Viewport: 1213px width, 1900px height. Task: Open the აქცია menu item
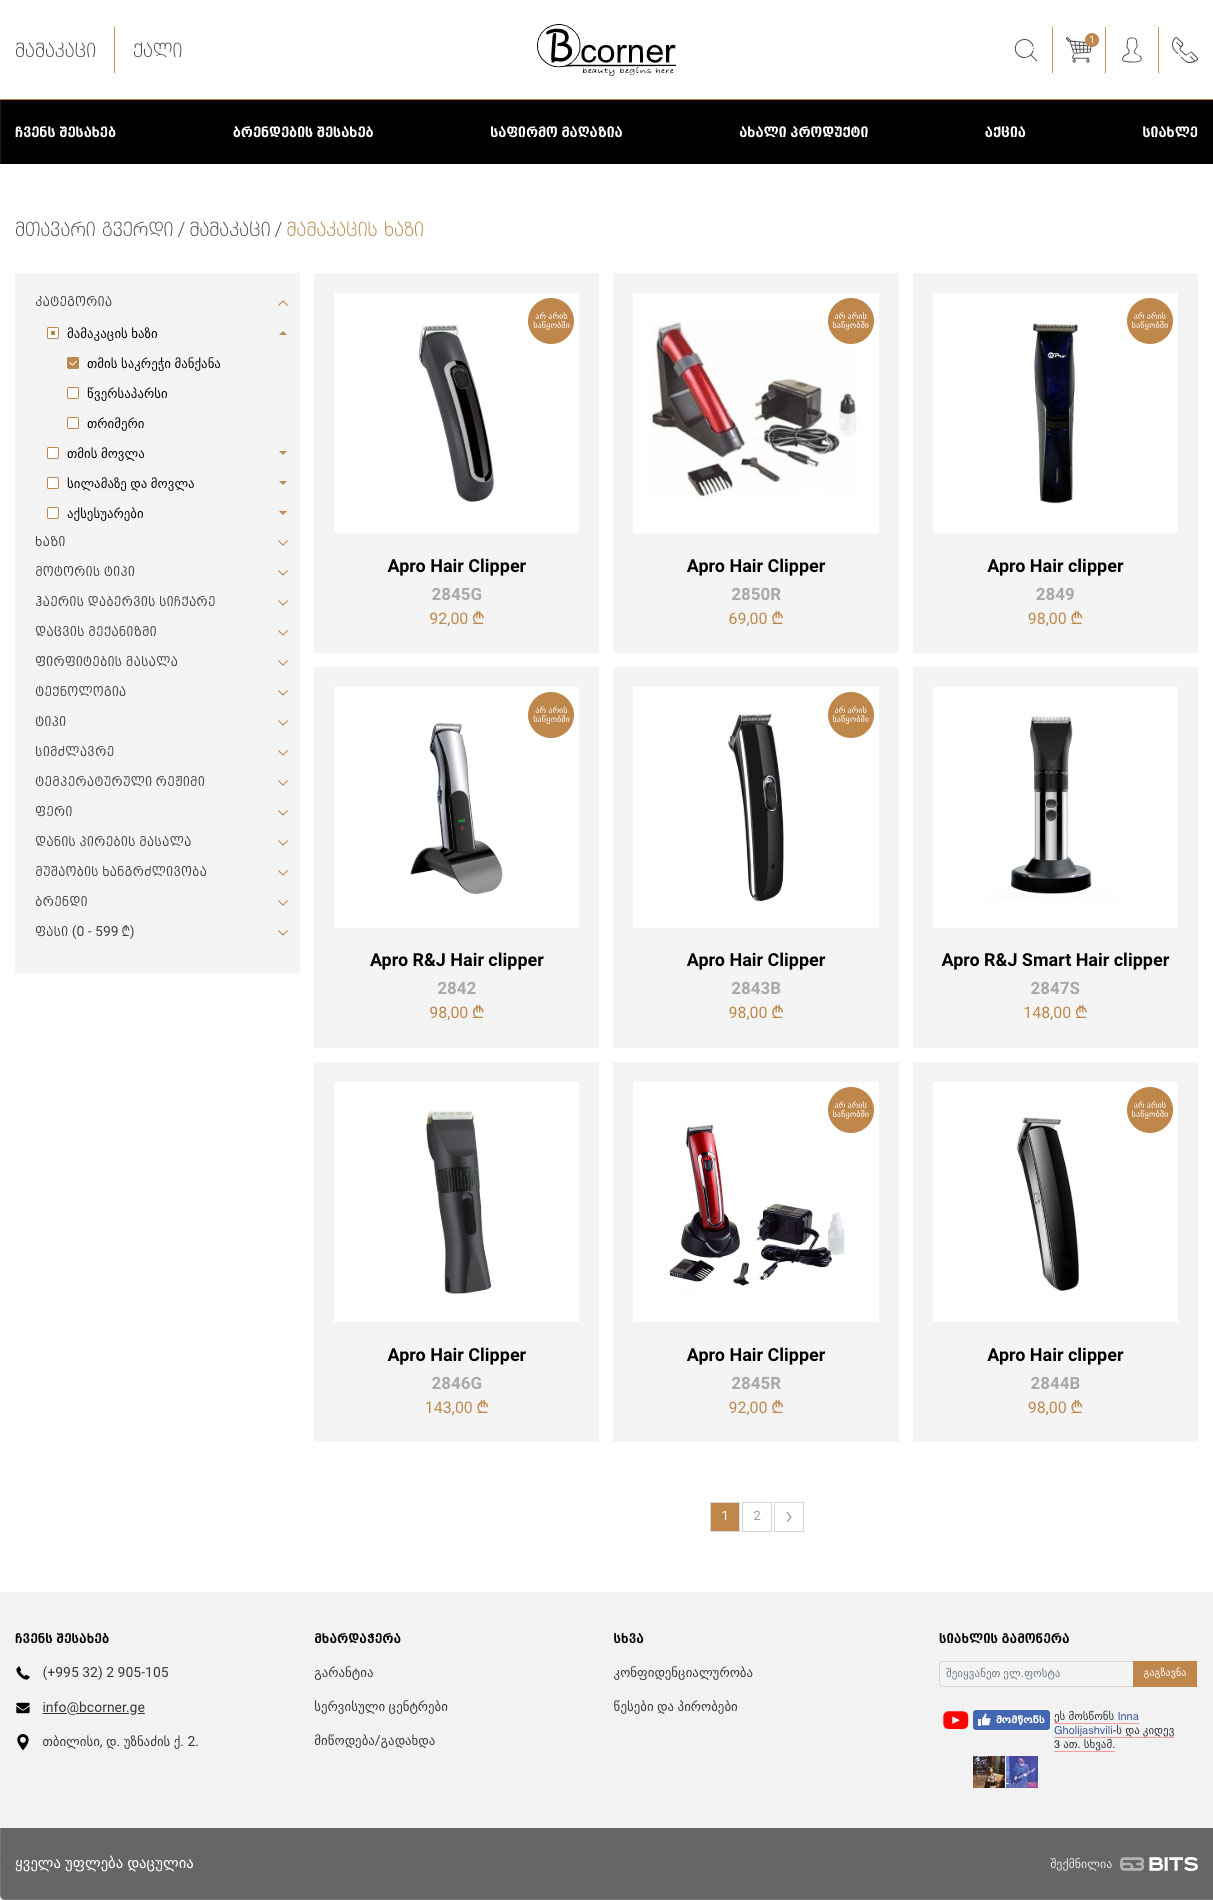pyautogui.click(x=1005, y=132)
